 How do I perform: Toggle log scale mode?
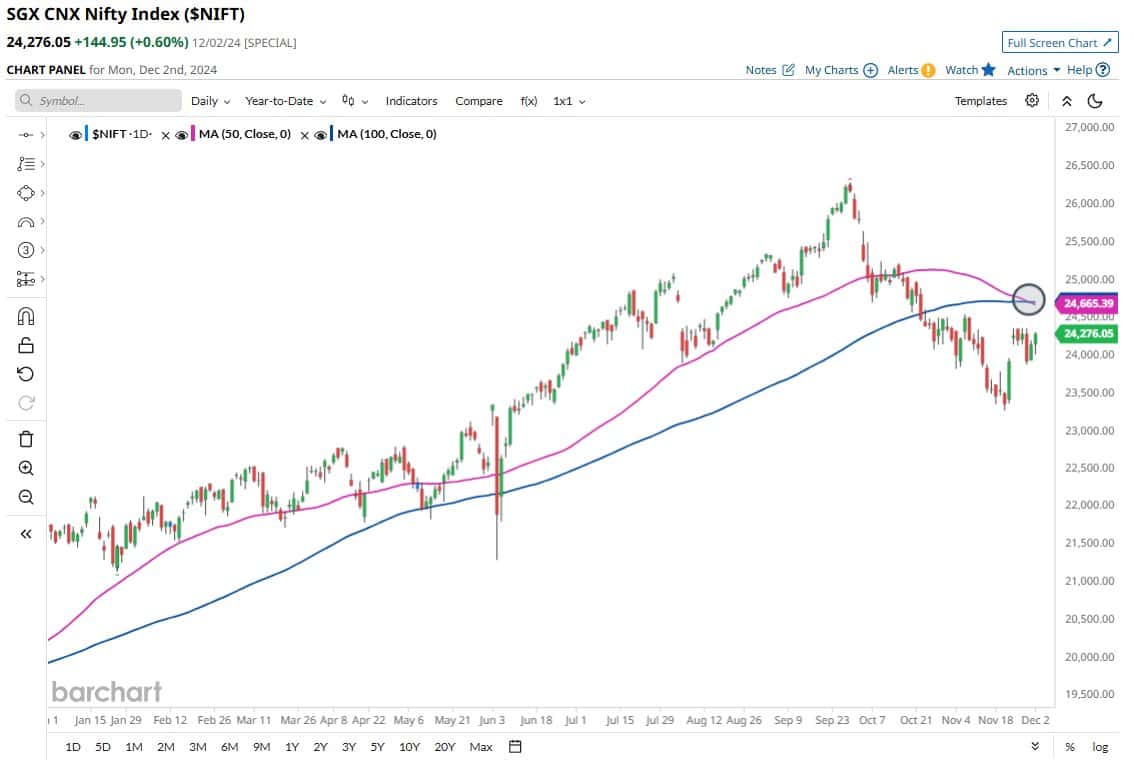click(1100, 747)
